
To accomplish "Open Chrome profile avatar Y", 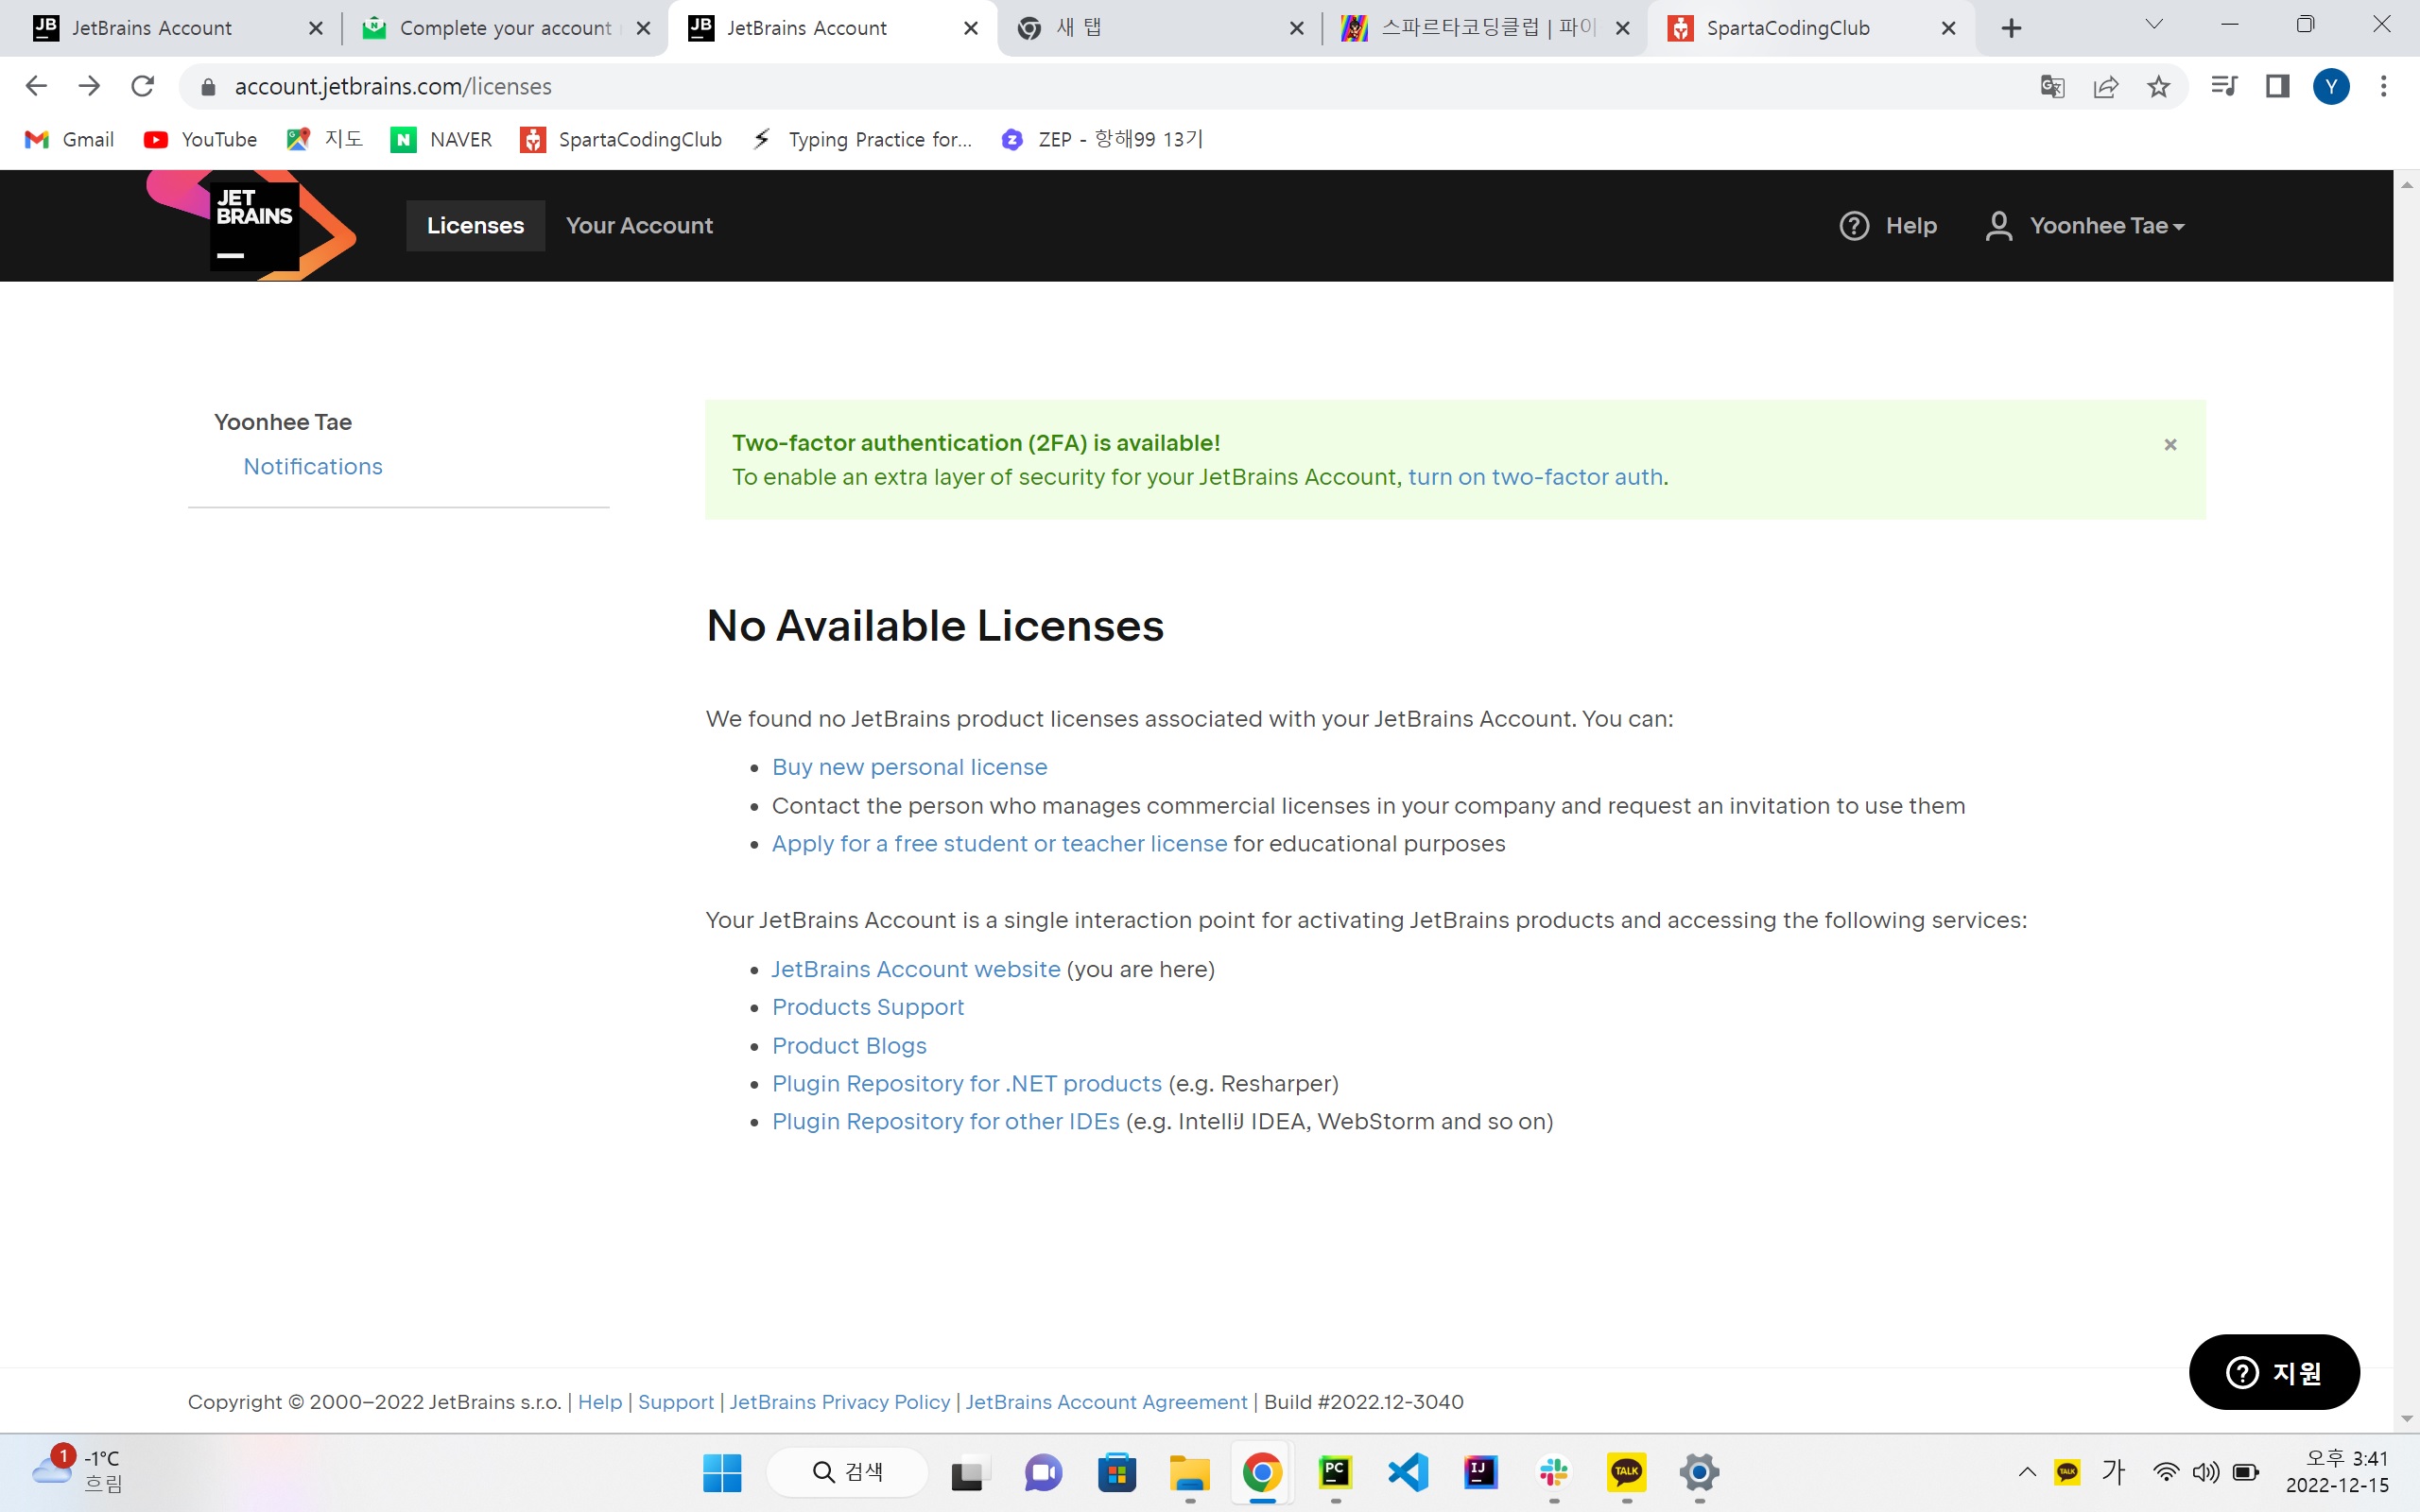I will (2331, 87).
